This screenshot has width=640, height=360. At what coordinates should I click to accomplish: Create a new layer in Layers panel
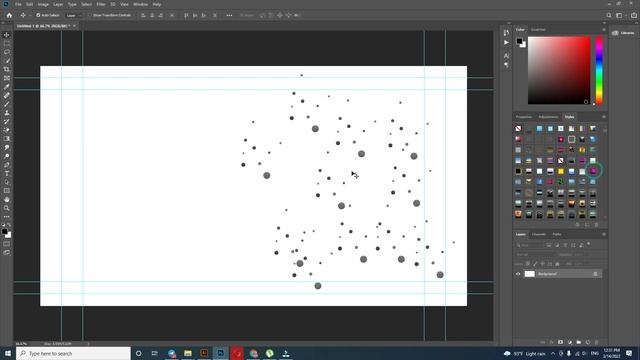(588, 342)
